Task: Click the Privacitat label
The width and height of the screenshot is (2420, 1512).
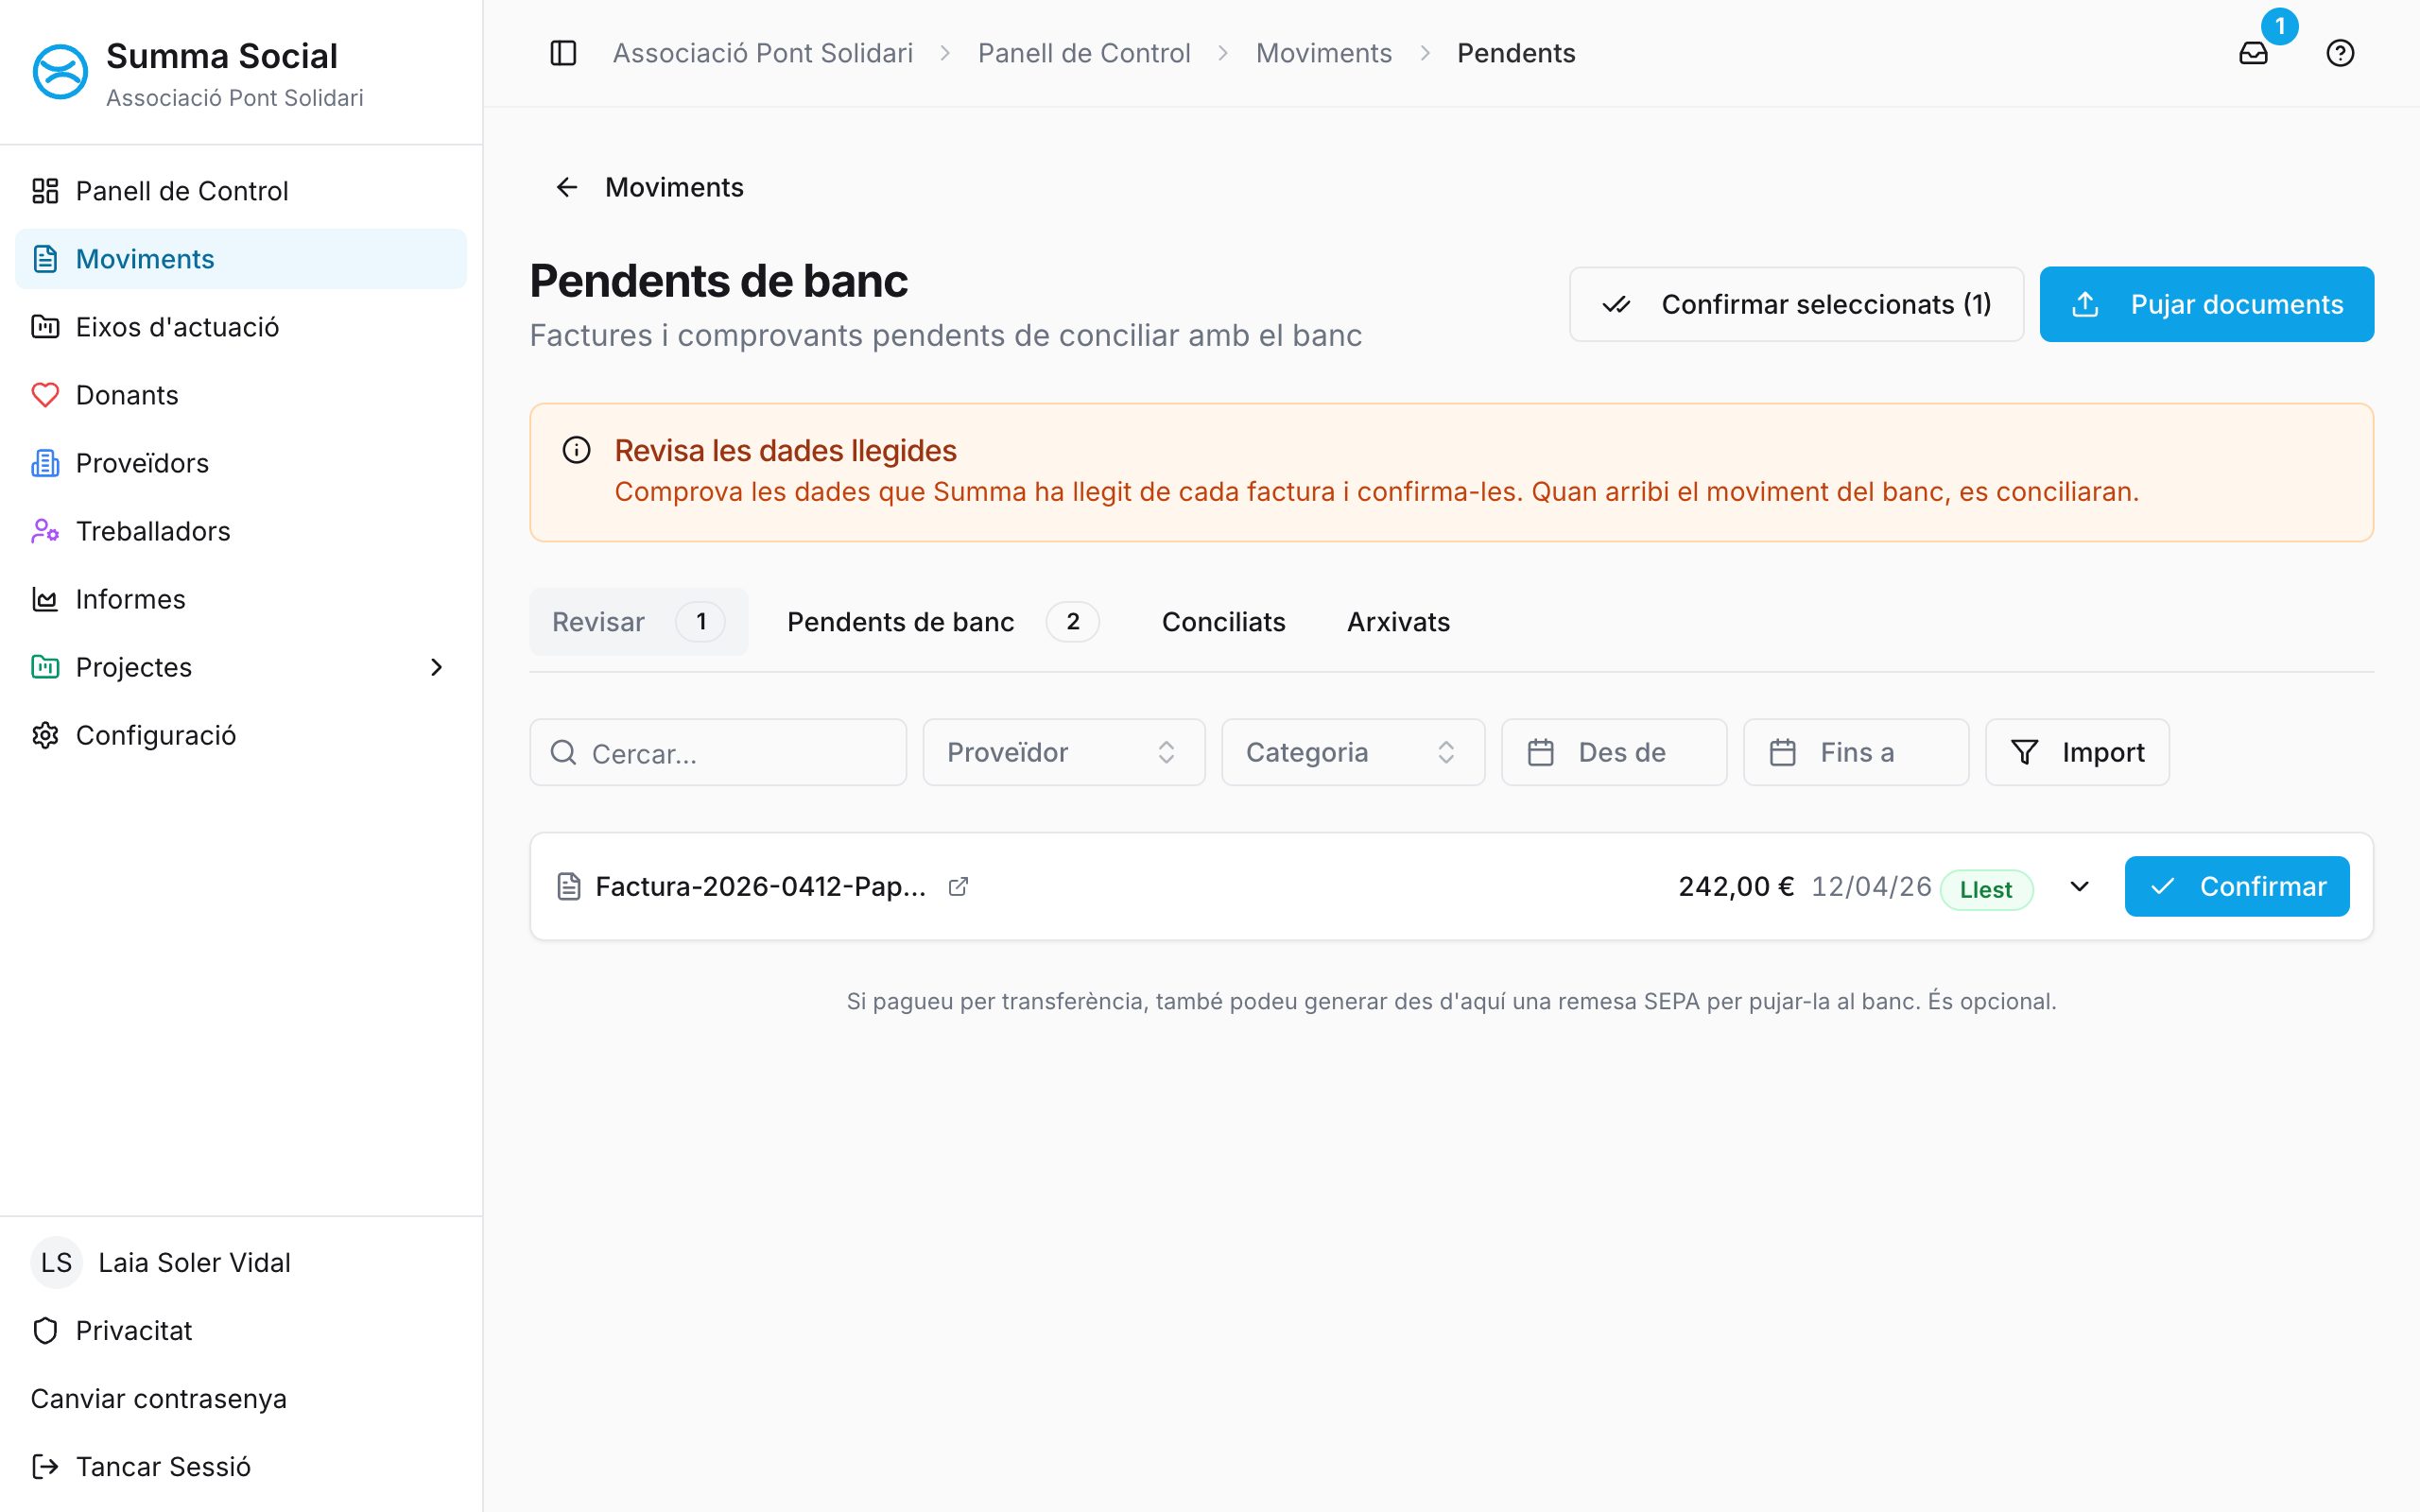Action: [134, 1330]
